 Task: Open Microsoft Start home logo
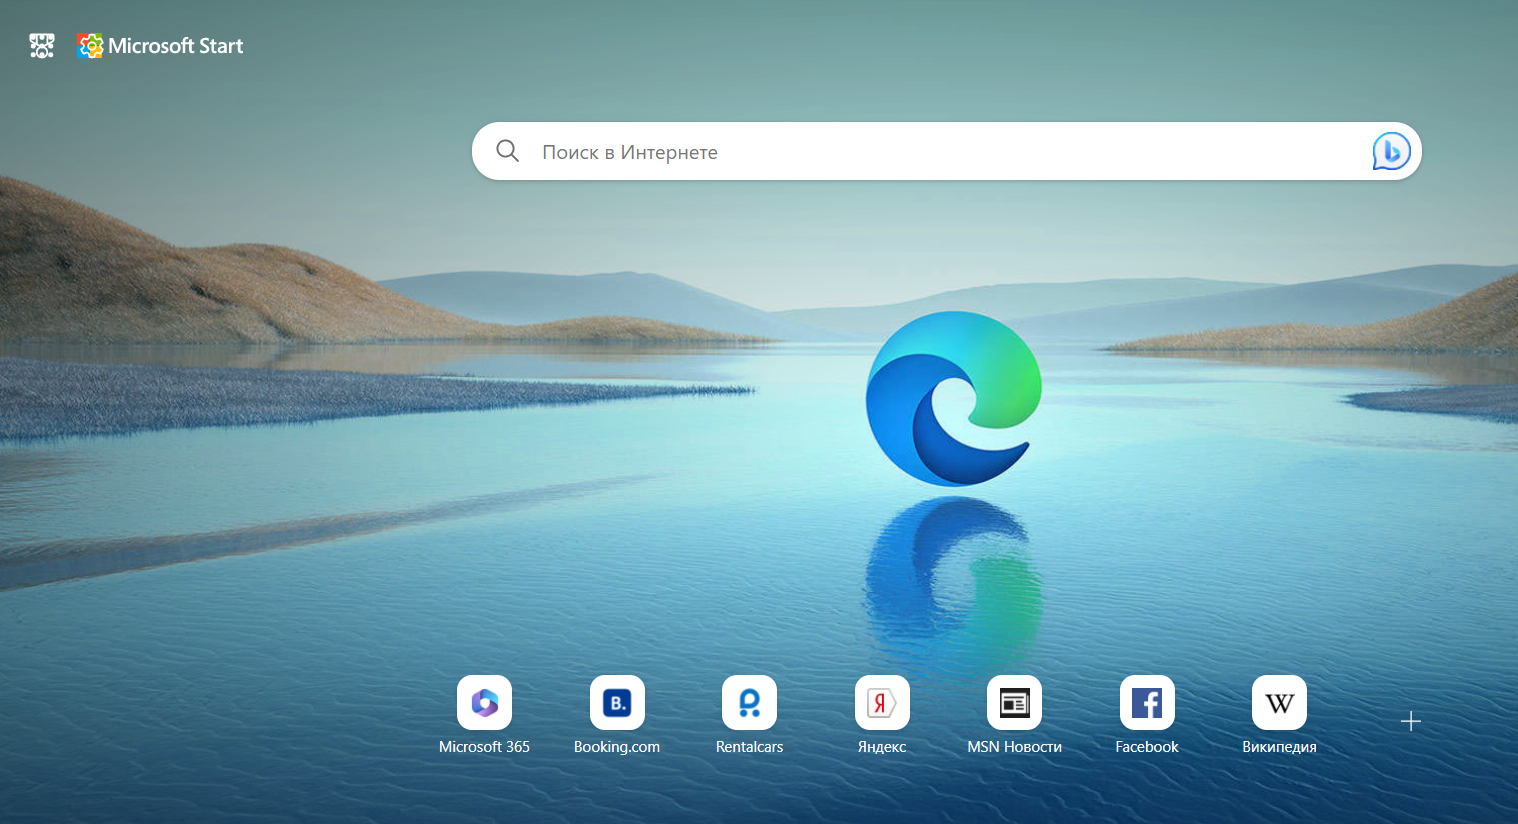point(160,46)
